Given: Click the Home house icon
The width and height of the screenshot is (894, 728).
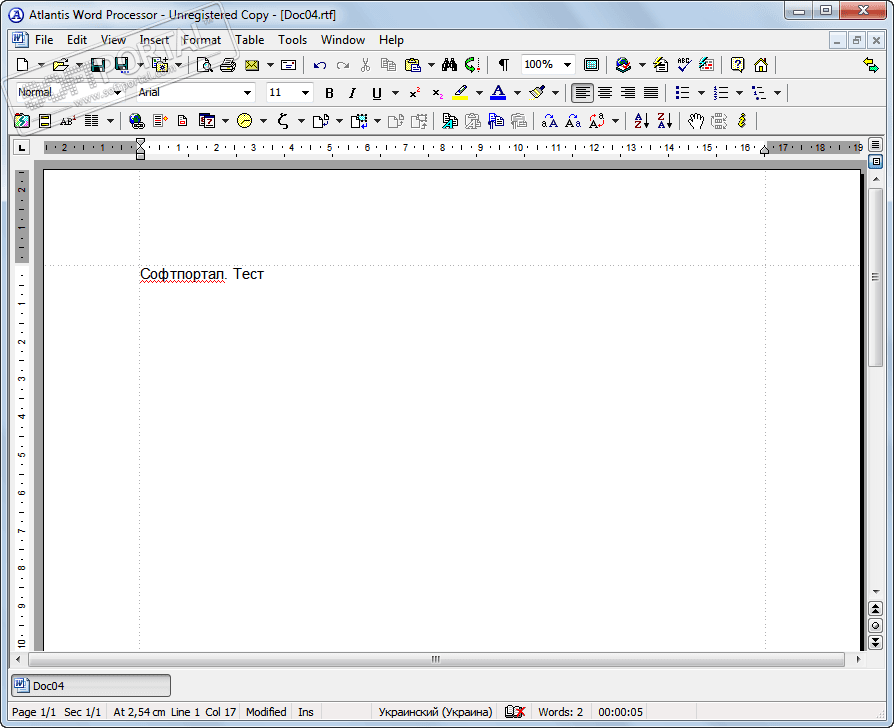Looking at the screenshot, I should pos(761,65).
